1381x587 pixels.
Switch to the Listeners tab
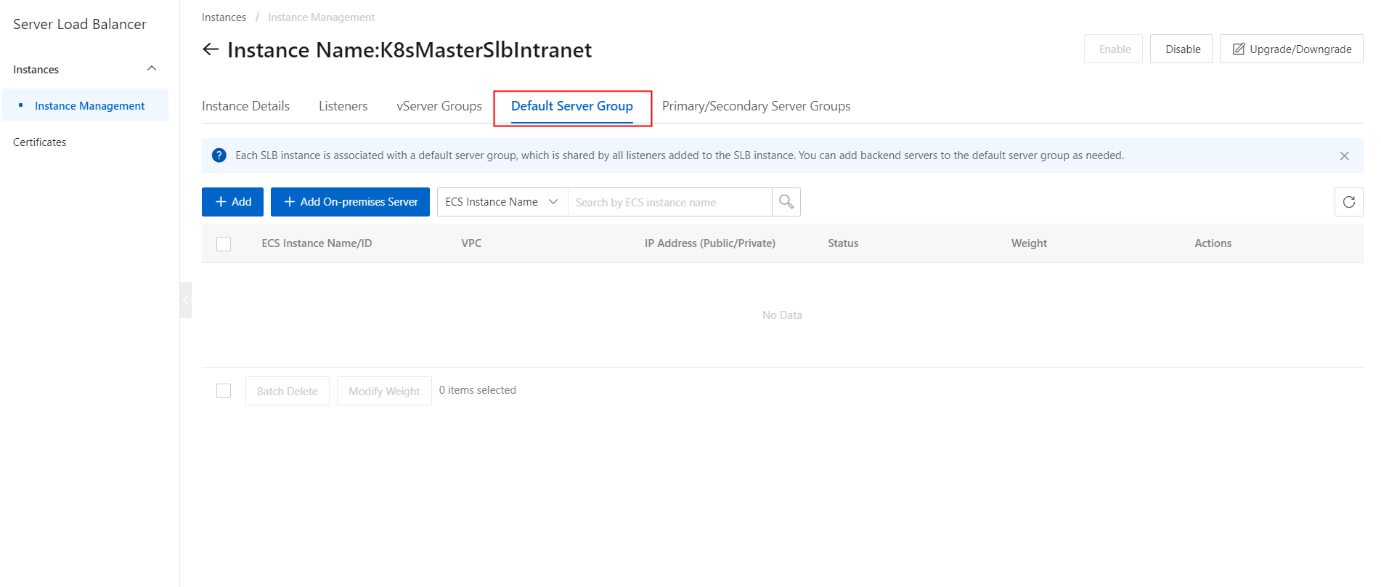pos(343,106)
